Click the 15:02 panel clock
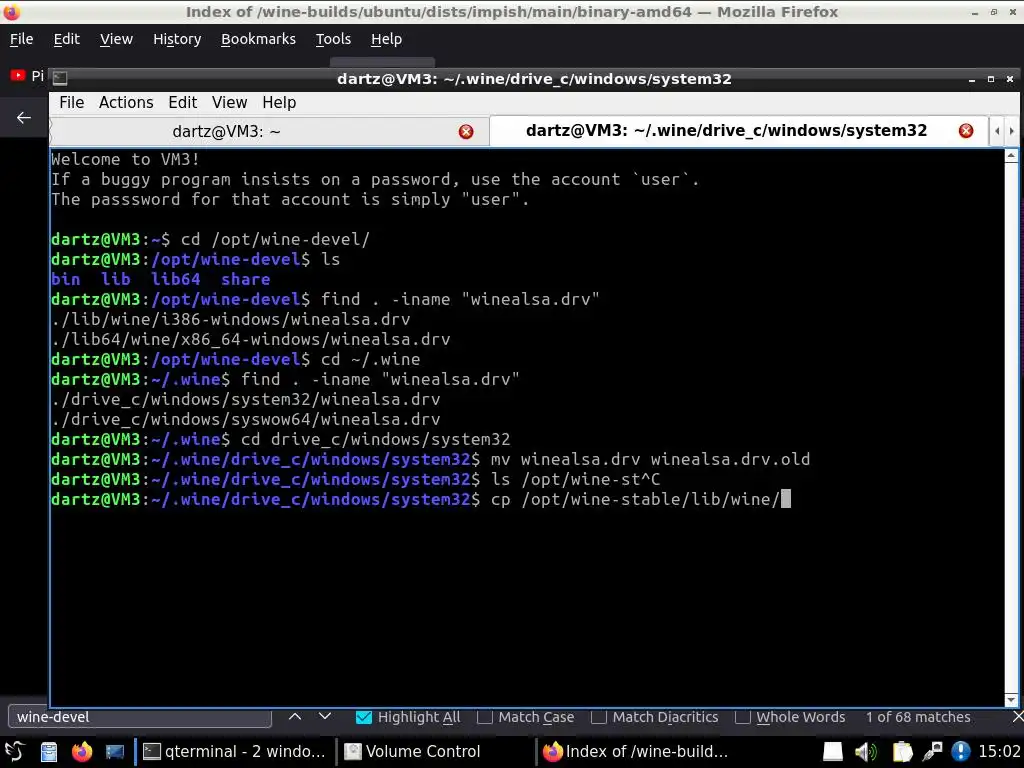This screenshot has height=768, width=1024. coord(999,752)
